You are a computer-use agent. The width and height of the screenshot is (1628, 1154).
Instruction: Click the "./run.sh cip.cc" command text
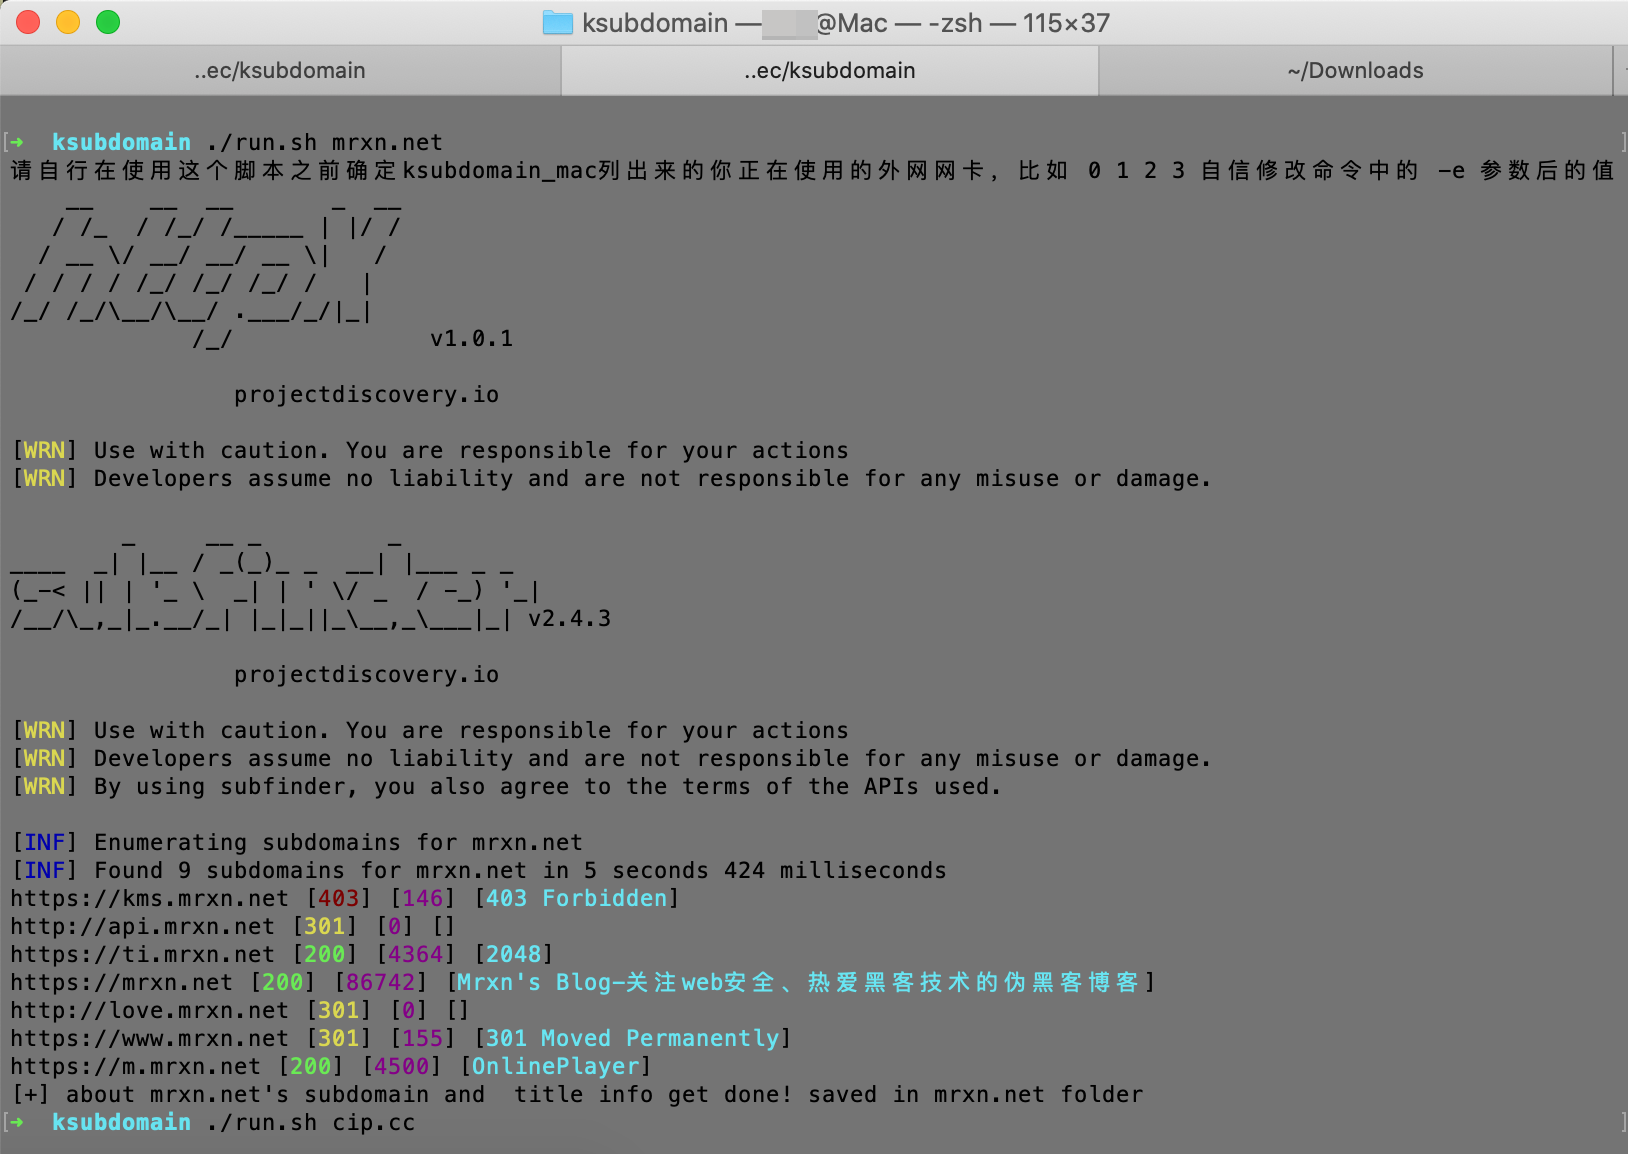311,1123
